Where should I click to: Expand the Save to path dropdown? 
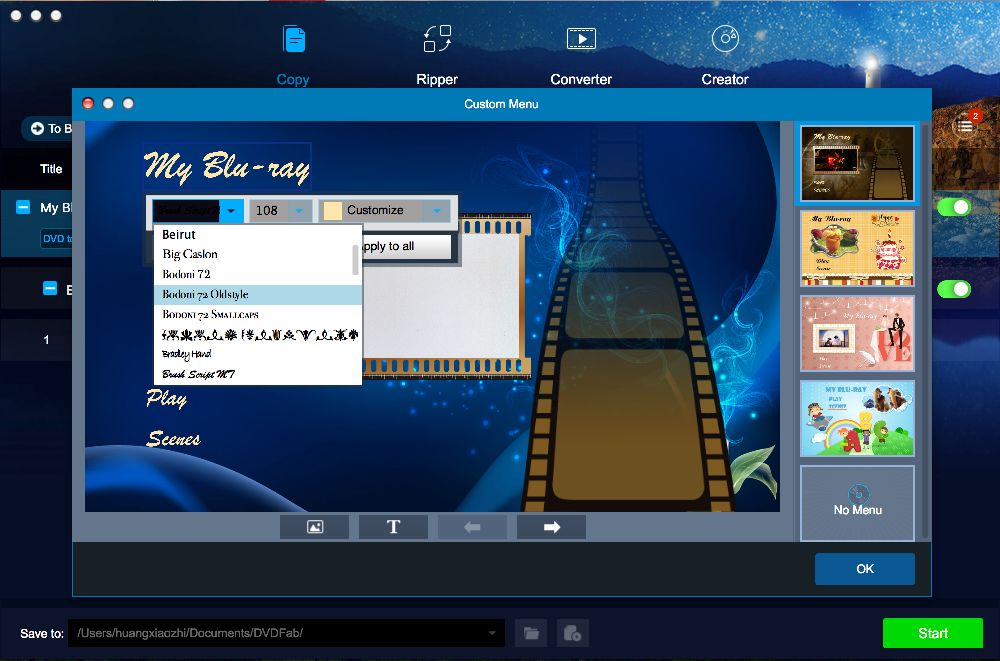tap(492, 633)
